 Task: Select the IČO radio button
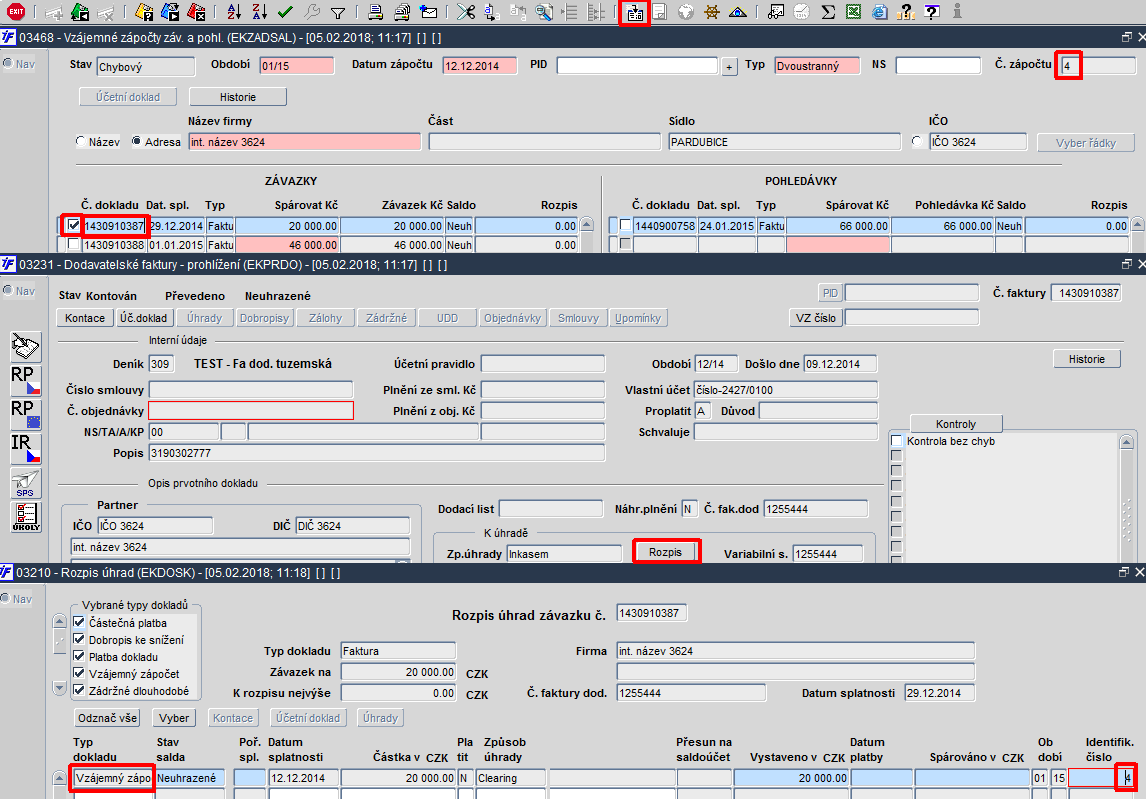point(918,142)
